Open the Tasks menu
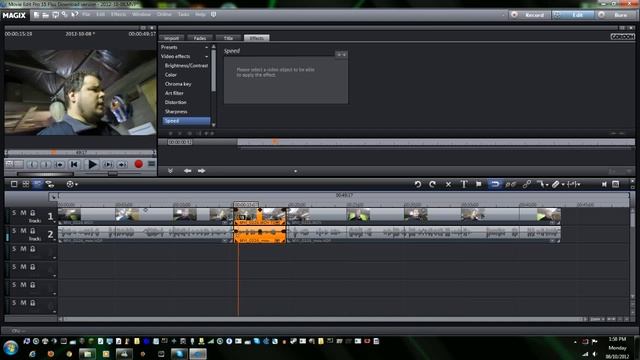 pyautogui.click(x=183, y=14)
